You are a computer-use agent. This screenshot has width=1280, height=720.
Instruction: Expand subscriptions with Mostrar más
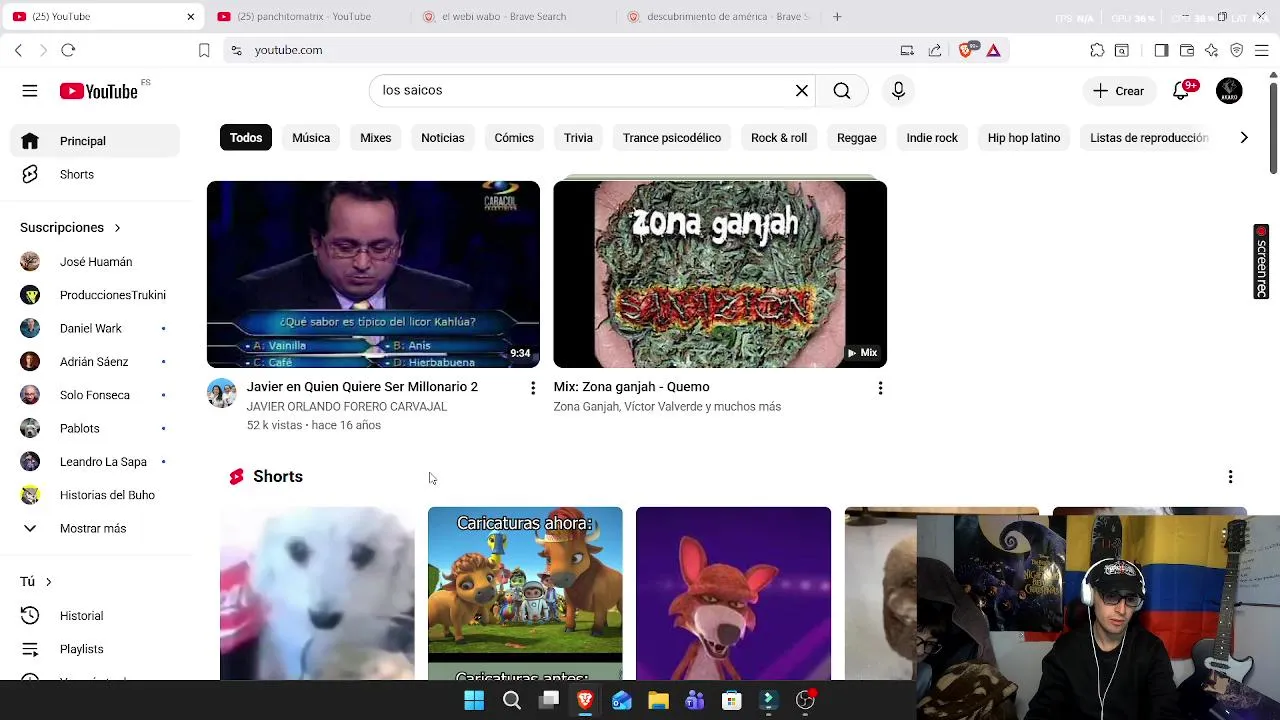click(x=95, y=528)
